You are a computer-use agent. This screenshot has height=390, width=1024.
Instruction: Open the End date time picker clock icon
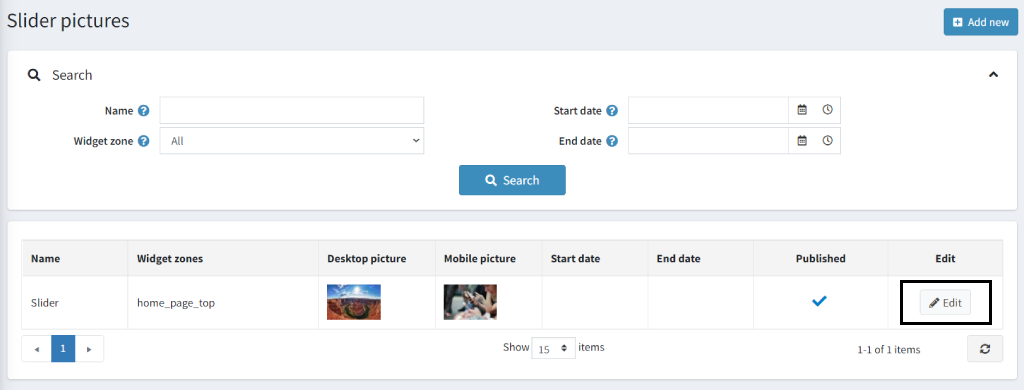click(827, 140)
